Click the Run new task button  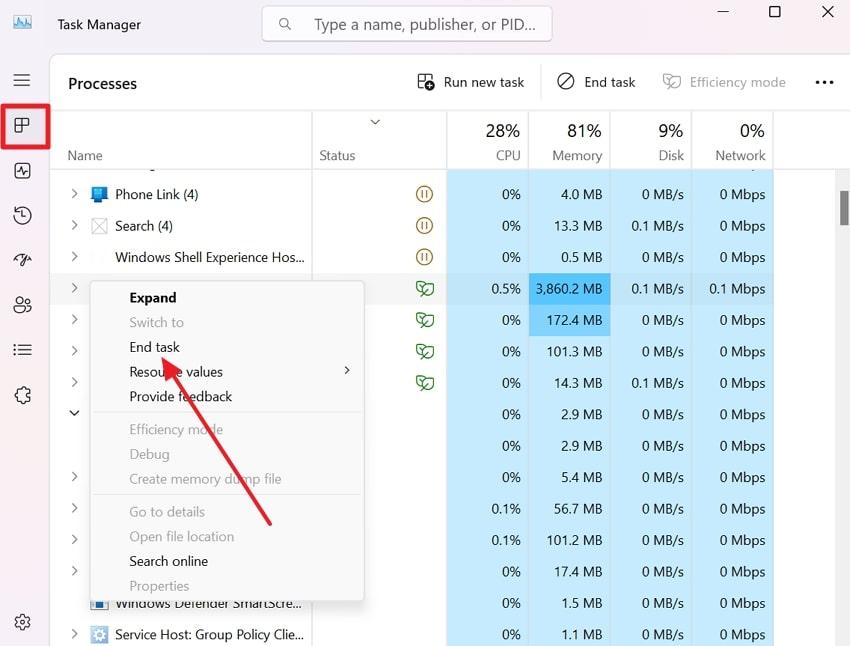point(470,82)
